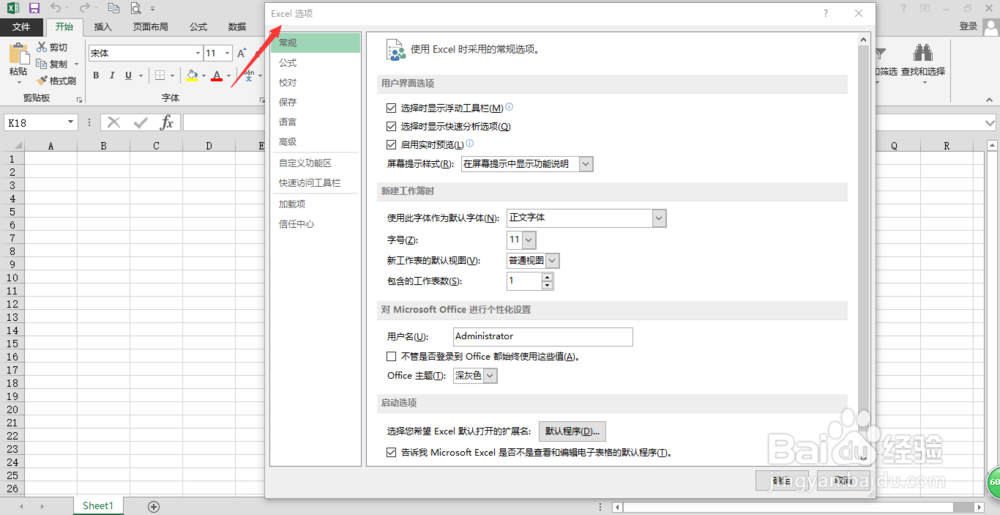The image size is (1000, 515).
Task: Click the Undo arrow icon
Action: point(55,8)
